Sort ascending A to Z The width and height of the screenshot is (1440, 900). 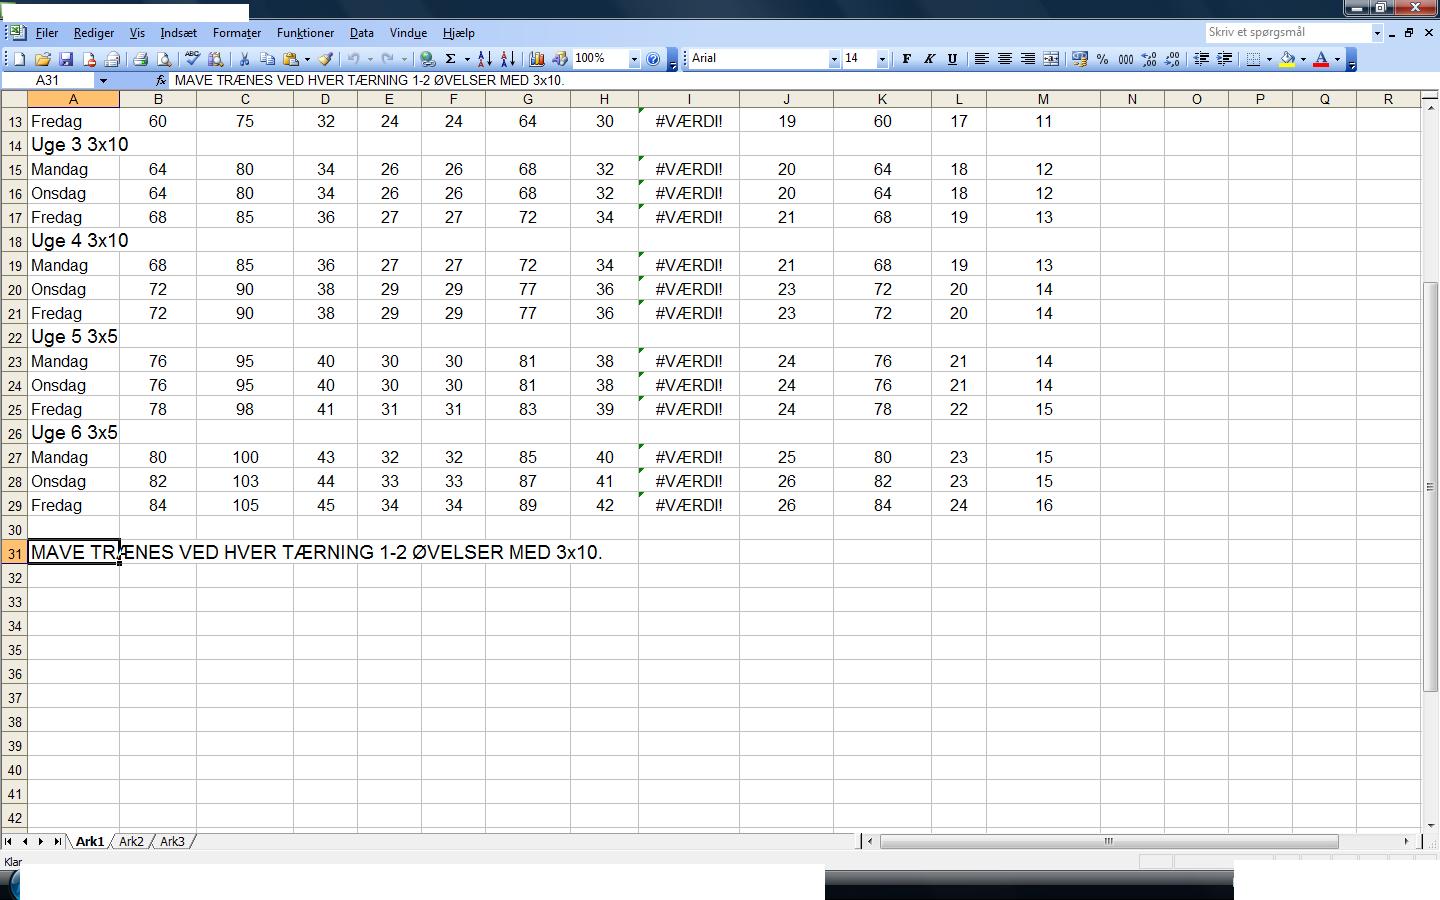click(485, 59)
